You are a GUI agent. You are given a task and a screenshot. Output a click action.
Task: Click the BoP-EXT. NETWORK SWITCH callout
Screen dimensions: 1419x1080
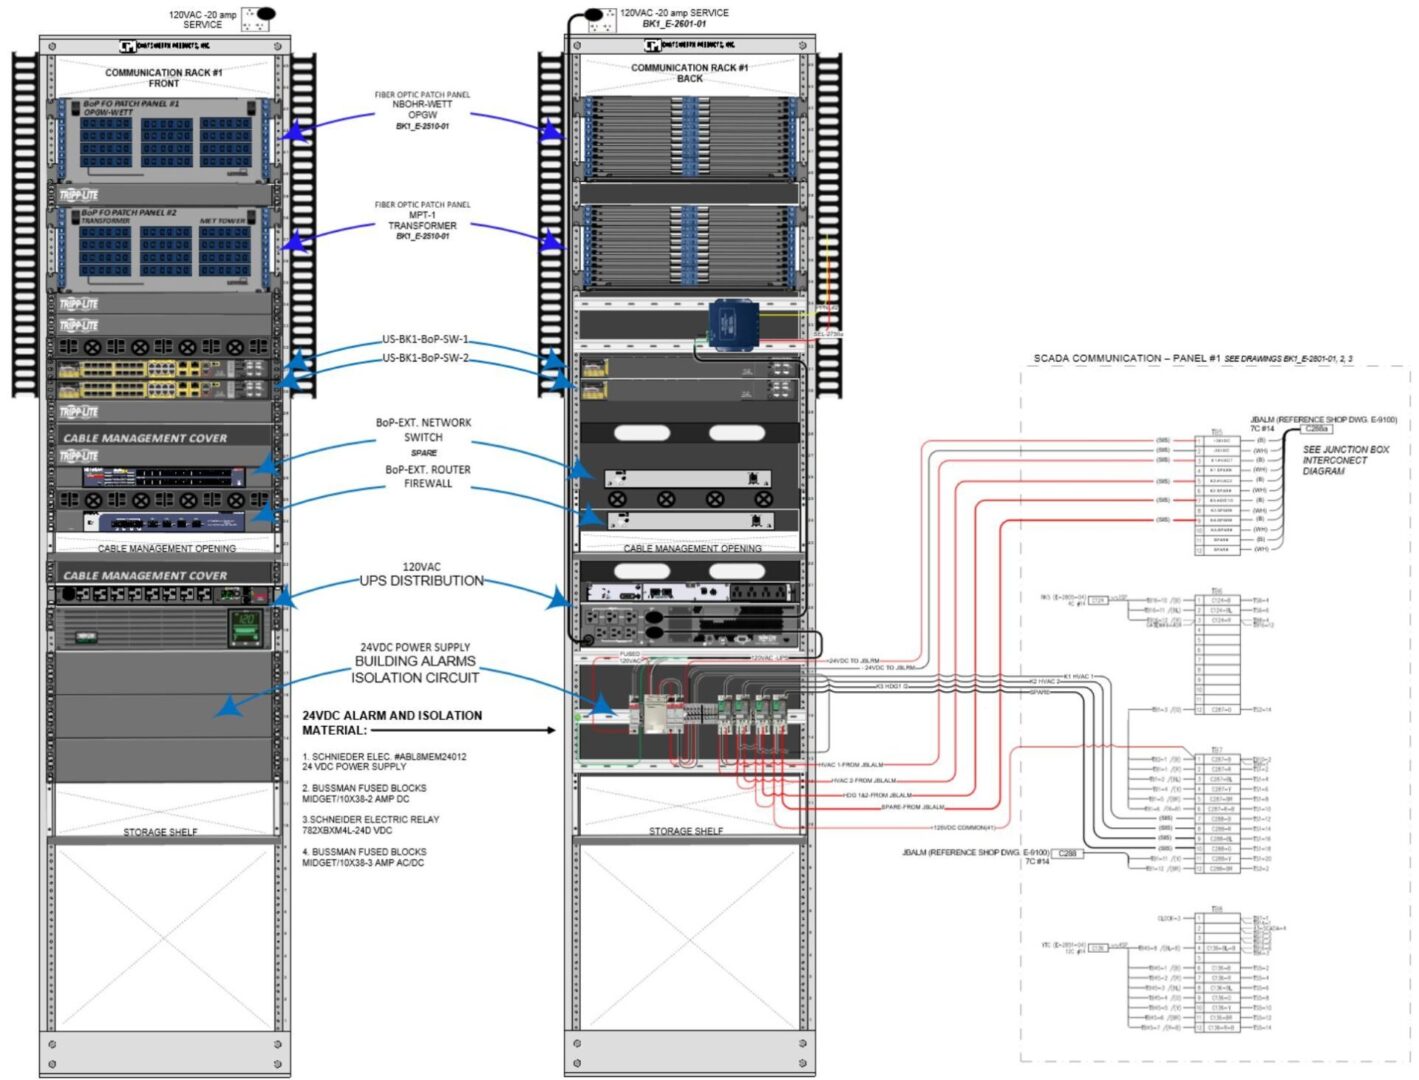pyautogui.click(x=423, y=437)
